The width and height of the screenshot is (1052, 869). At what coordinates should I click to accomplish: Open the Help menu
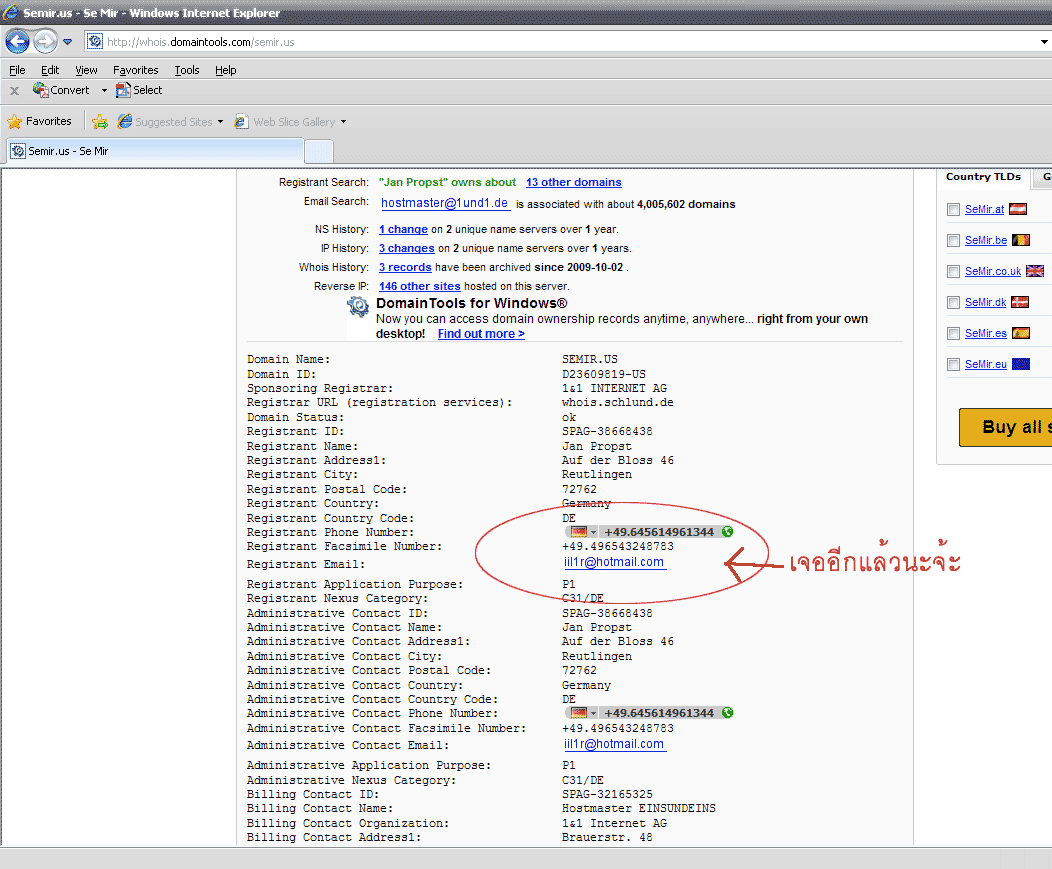tap(225, 70)
